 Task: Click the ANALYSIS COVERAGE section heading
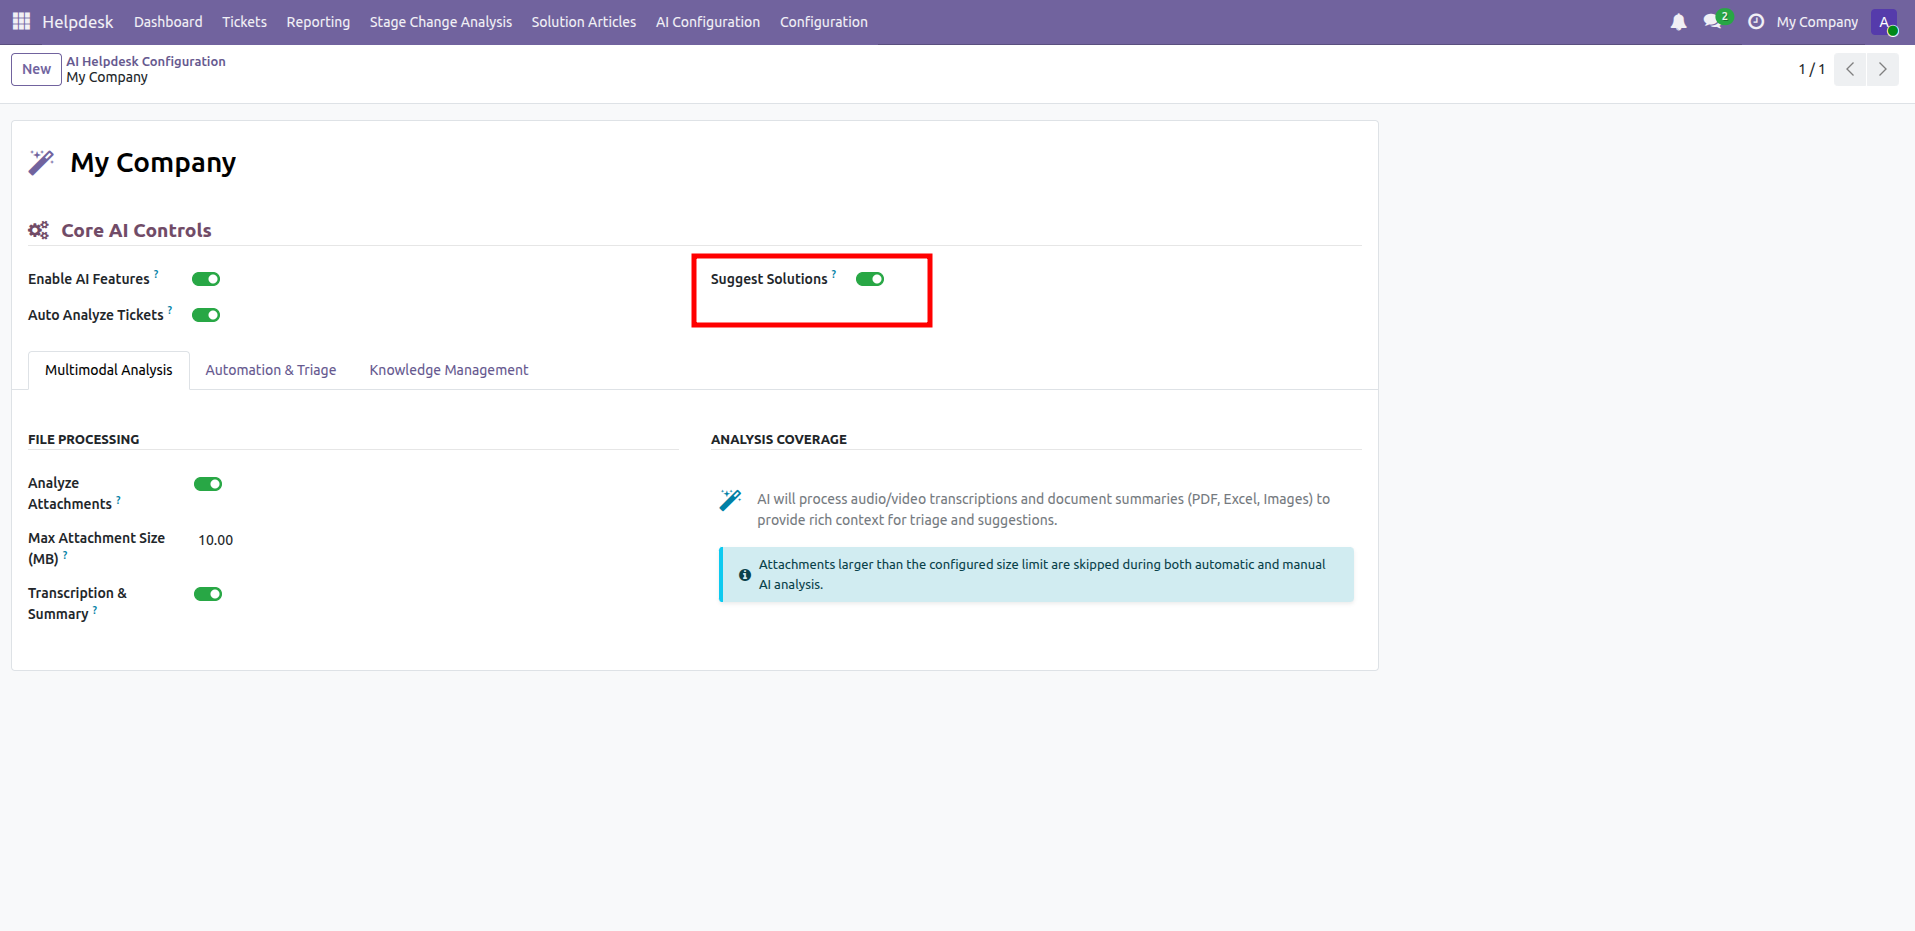pyautogui.click(x=779, y=439)
